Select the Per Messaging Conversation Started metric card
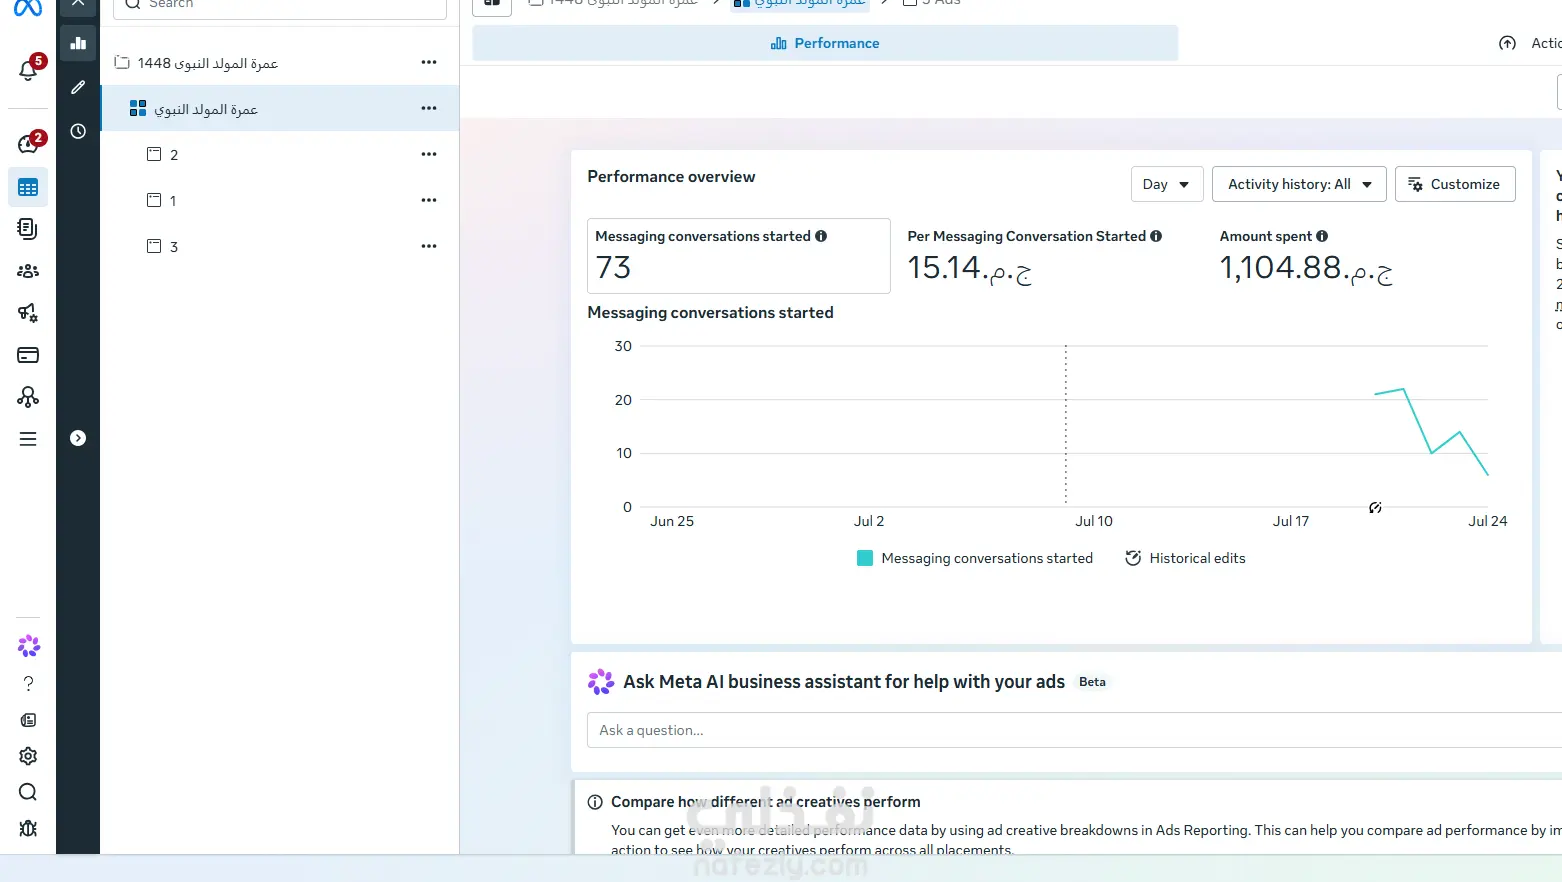 pos(1051,256)
